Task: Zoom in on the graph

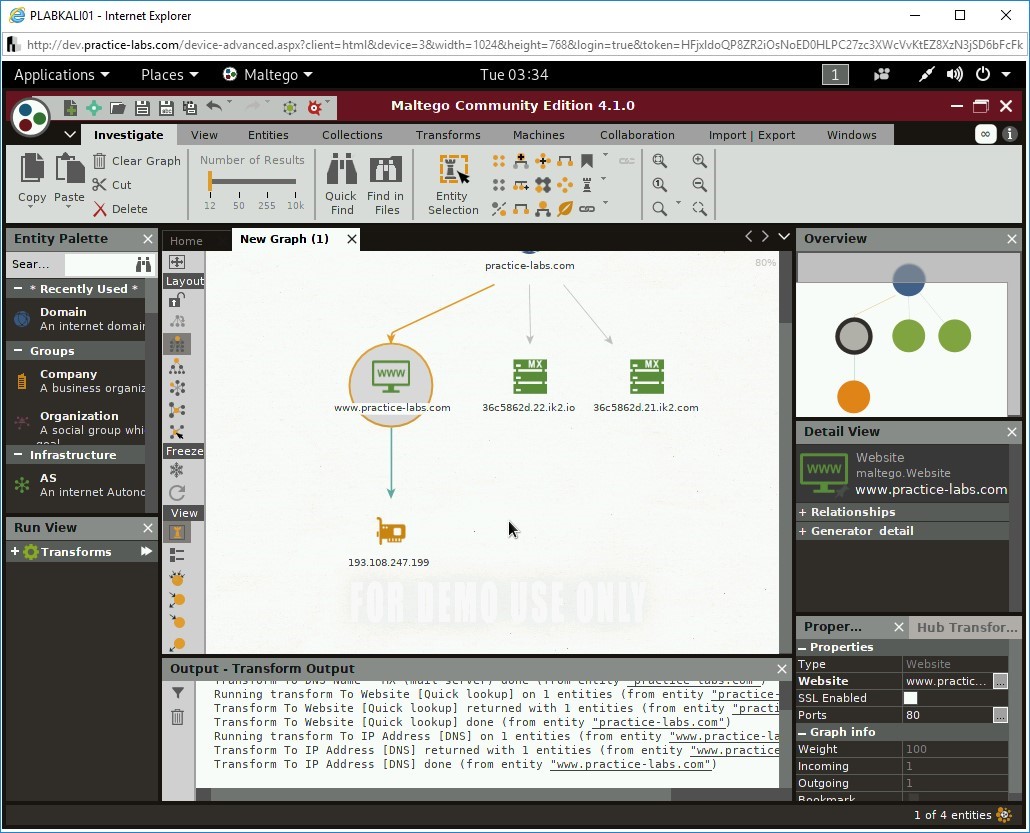Action: 699,160
